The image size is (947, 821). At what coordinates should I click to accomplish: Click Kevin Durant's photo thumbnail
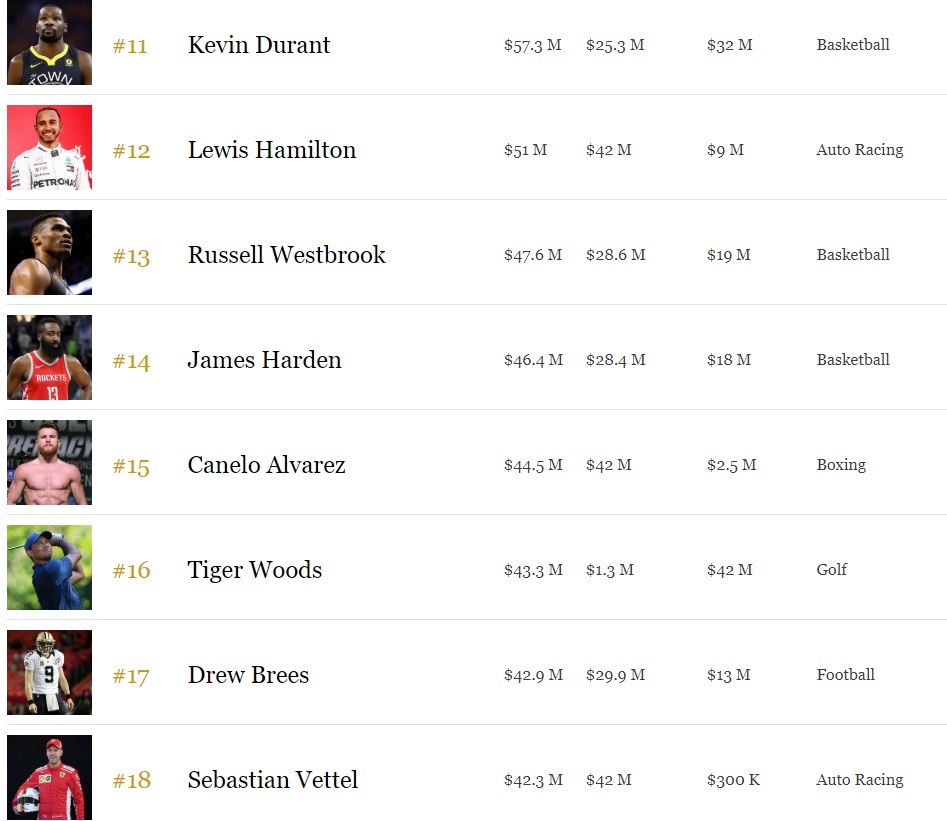(x=49, y=43)
